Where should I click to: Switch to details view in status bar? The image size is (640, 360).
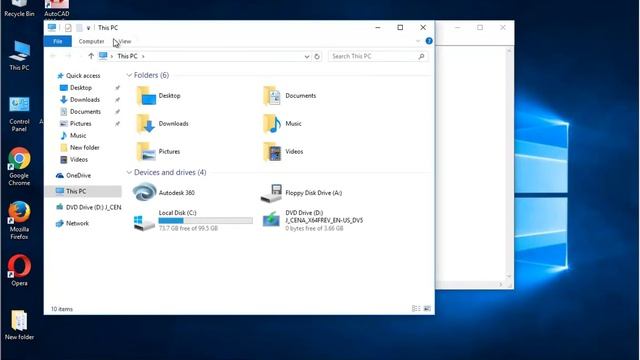click(x=416, y=309)
